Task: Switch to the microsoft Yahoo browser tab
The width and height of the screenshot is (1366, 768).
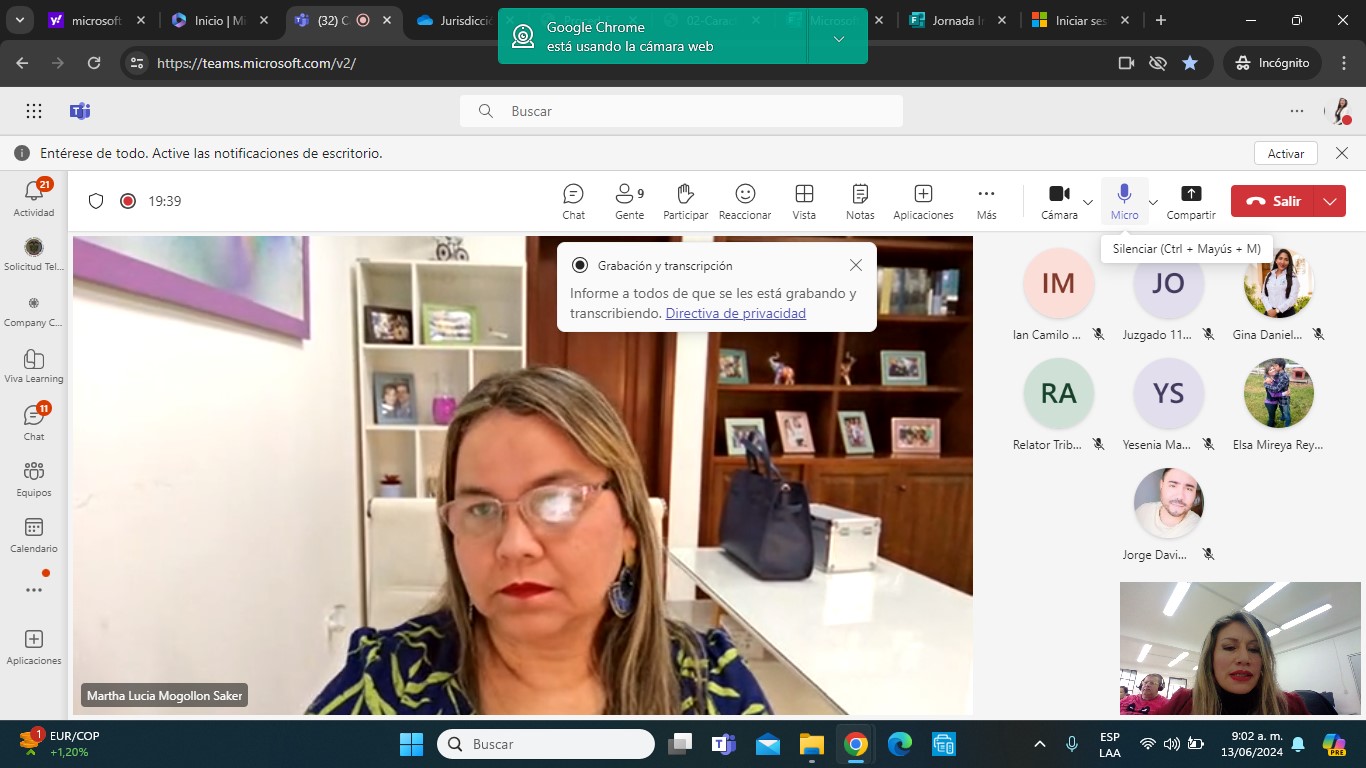Action: pyautogui.click(x=97, y=20)
